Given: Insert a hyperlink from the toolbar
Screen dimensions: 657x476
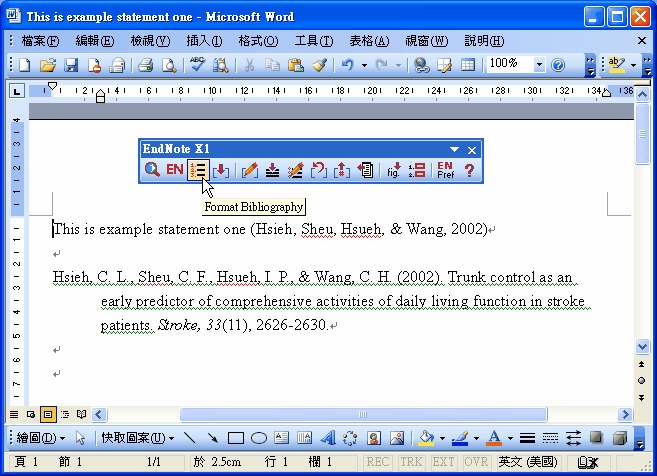Looking at the screenshot, I should point(421,65).
